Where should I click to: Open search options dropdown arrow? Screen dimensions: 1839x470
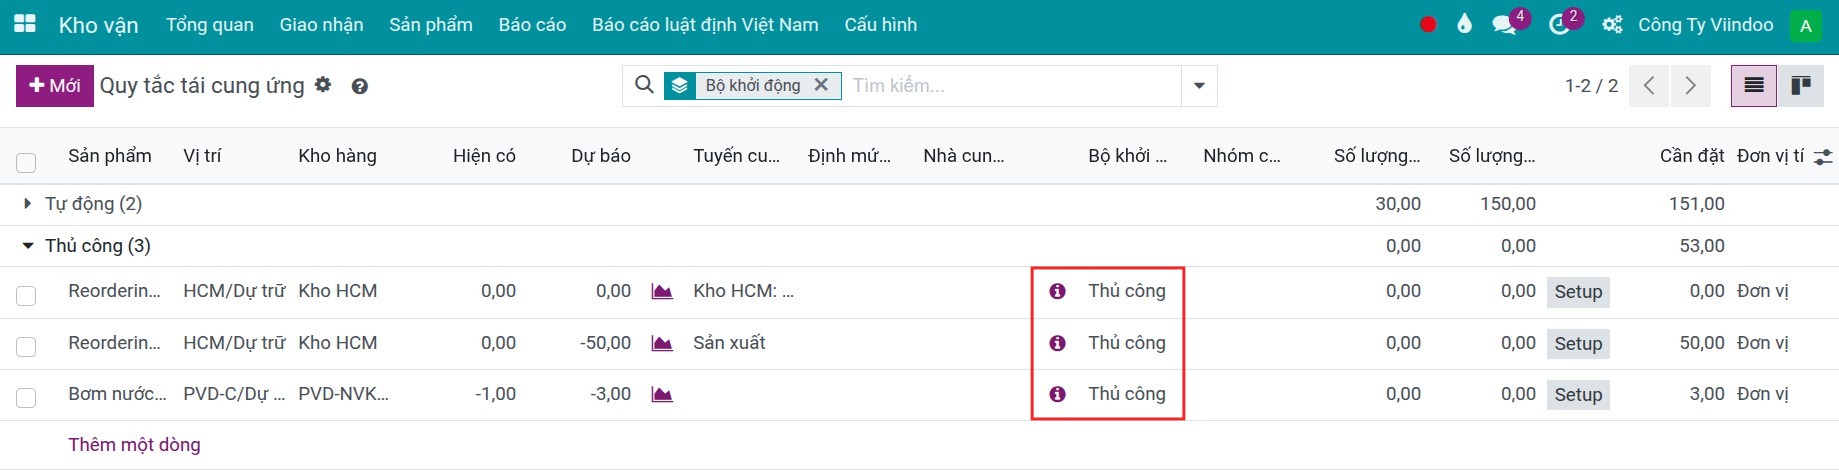coord(1199,86)
